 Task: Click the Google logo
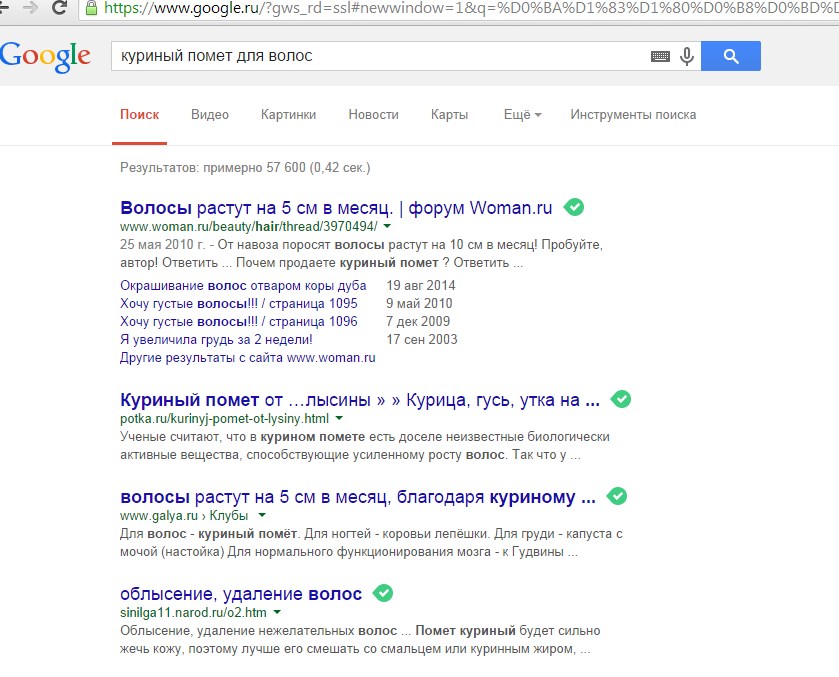[x=45, y=56]
